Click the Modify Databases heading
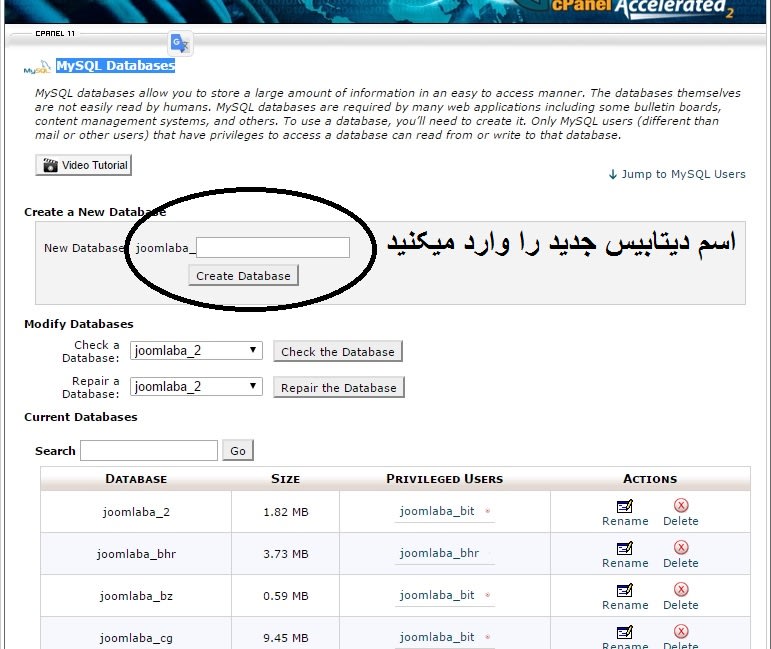771x649 pixels. [79, 324]
